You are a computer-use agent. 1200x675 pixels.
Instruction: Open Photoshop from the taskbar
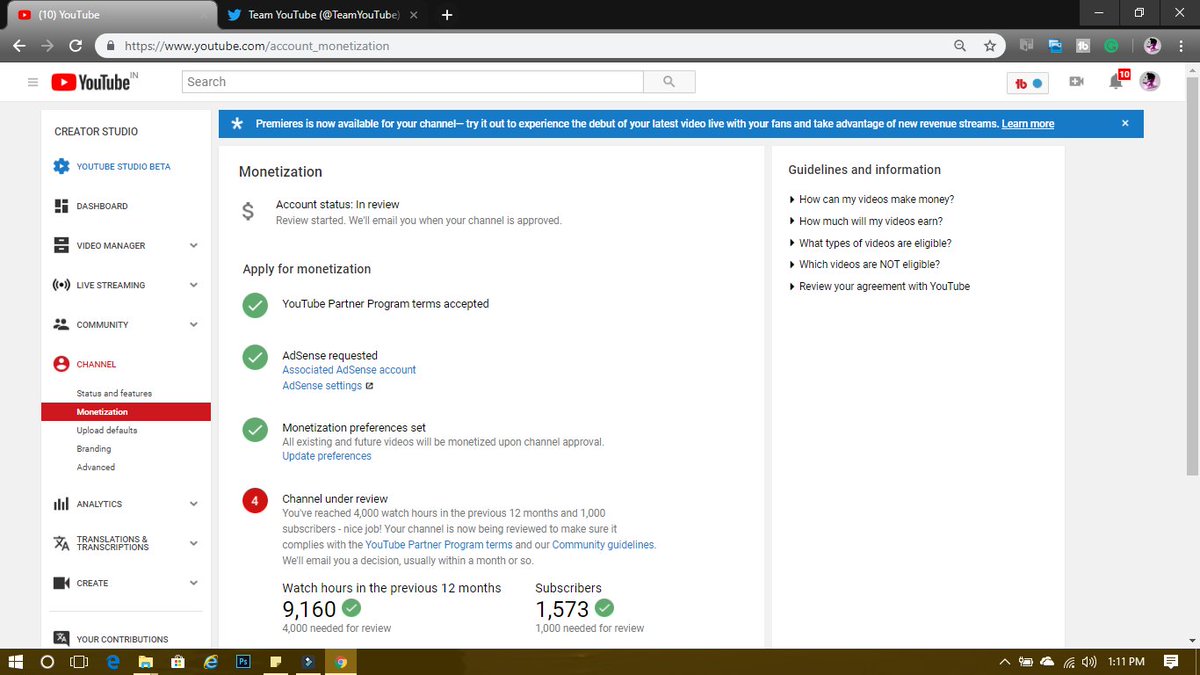click(x=242, y=662)
